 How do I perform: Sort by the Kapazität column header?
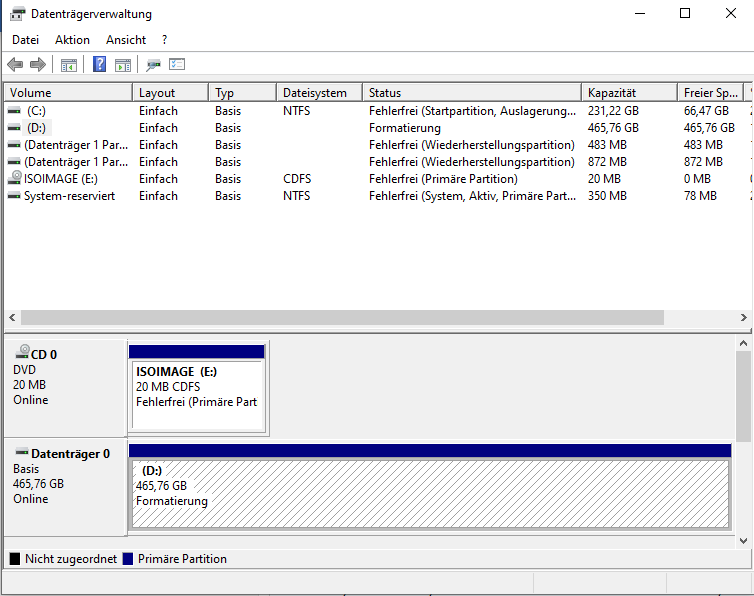630,92
